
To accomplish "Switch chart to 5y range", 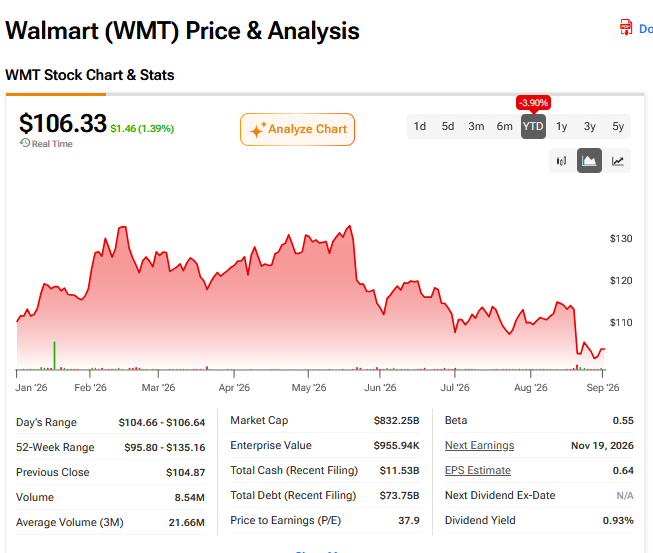I will point(618,126).
